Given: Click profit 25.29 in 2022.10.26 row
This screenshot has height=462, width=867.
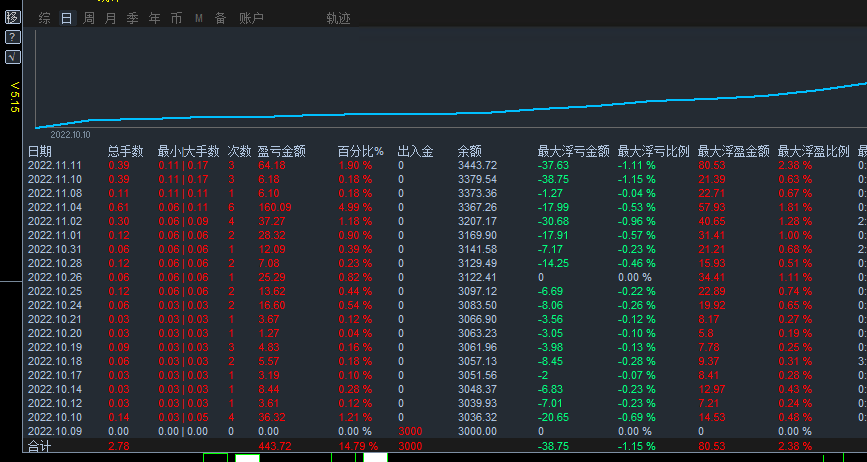Looking at the screenshot, I should pos(272,277).
